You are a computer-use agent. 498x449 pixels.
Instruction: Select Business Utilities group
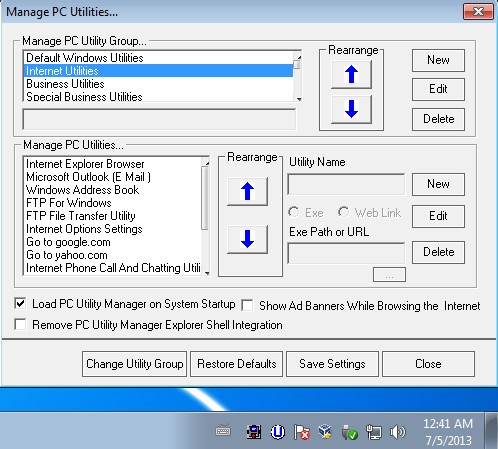pos(158,84)
